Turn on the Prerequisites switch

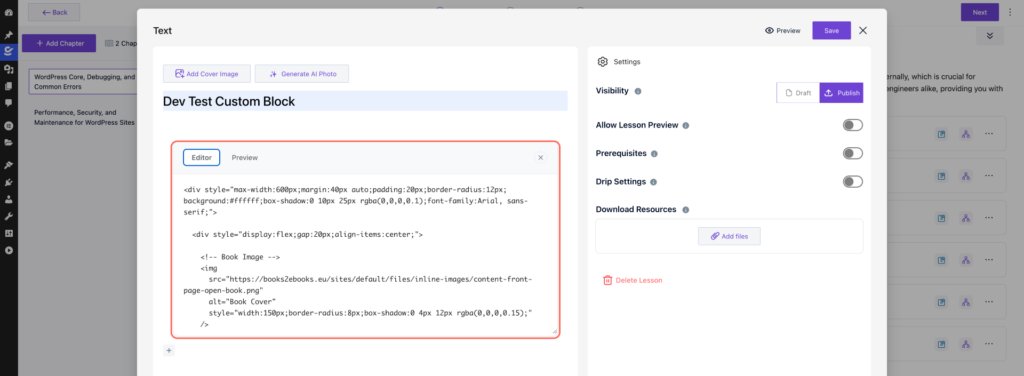[852, 153]
